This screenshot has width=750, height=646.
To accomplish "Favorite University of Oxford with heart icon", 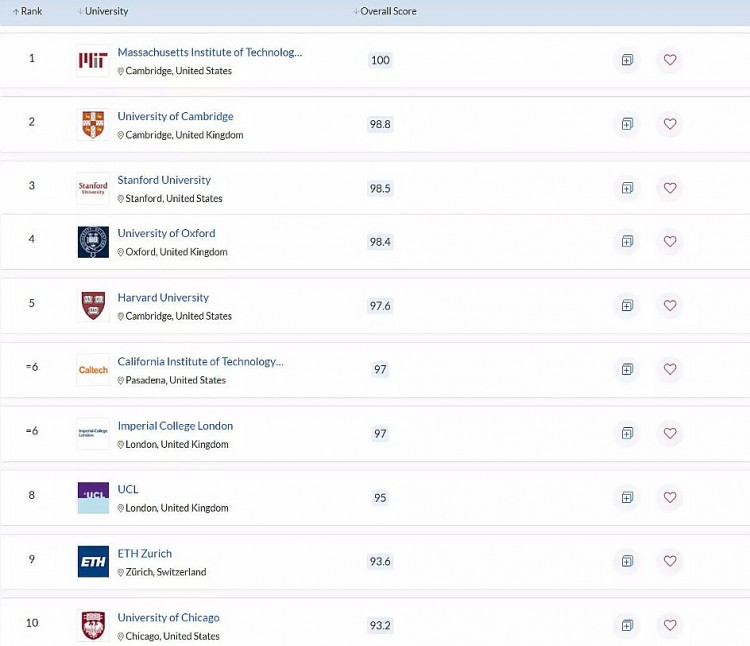I will point(670,241).
